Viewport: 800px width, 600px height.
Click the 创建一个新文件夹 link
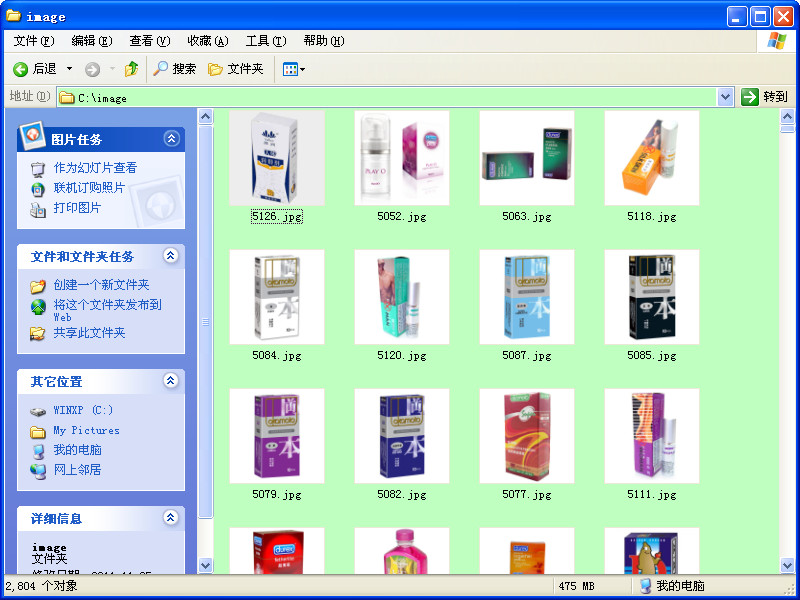[102, 285]
